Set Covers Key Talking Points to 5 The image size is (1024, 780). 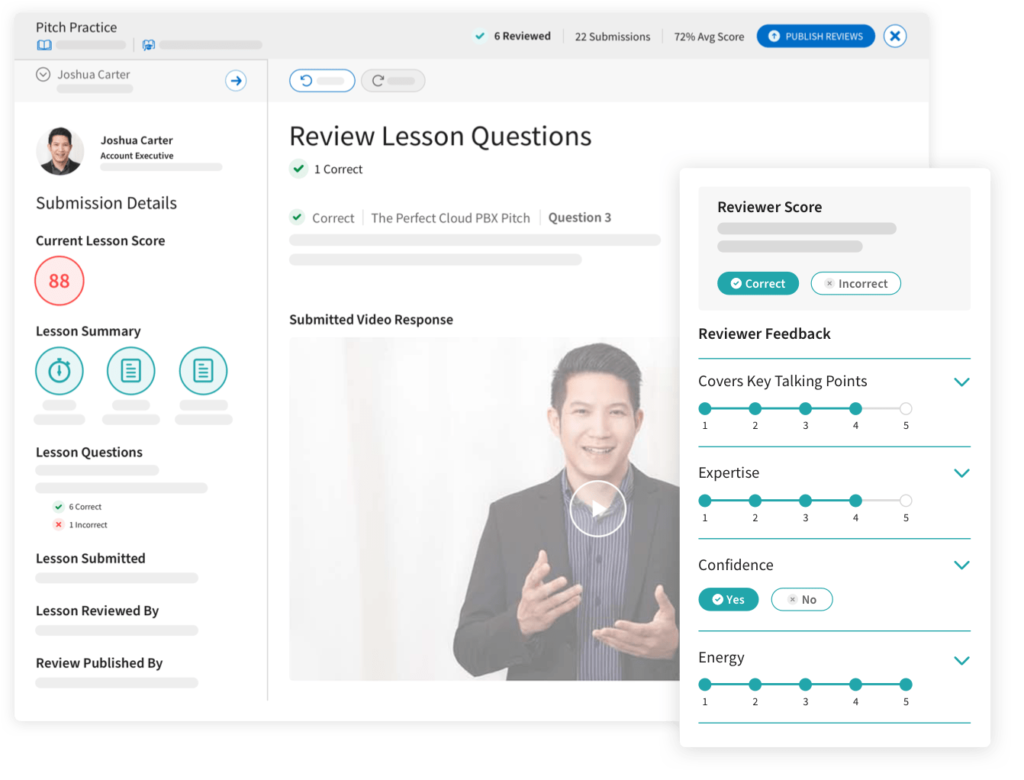(905, 409)
